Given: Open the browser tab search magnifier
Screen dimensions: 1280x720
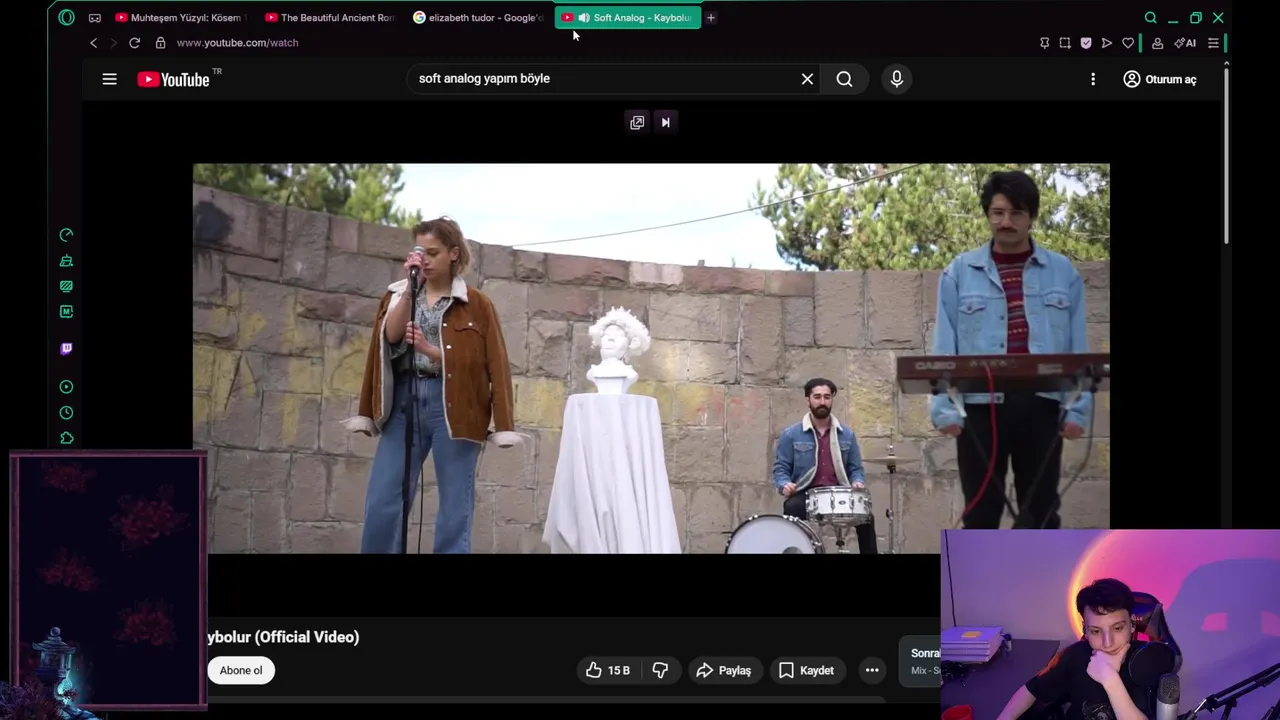Looking at the screenshot, I should click(1151, 18).
